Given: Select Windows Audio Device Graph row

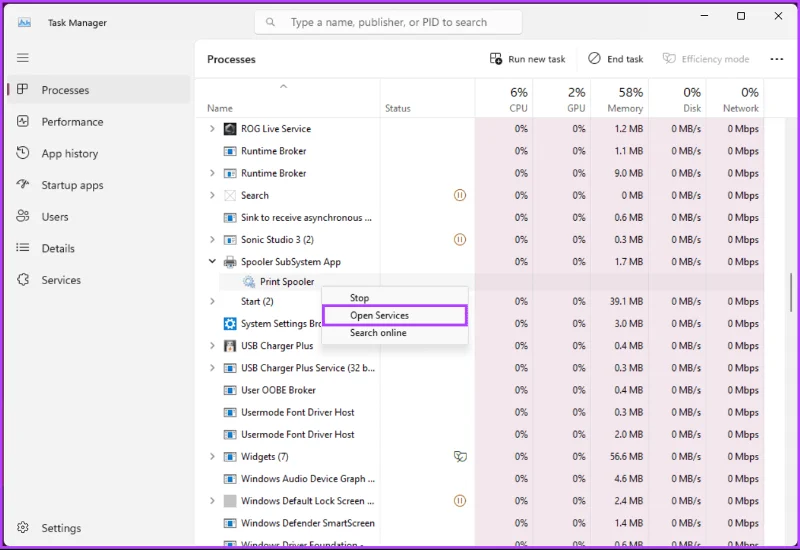Looking at the screenshot, I should tap(480, 479).
